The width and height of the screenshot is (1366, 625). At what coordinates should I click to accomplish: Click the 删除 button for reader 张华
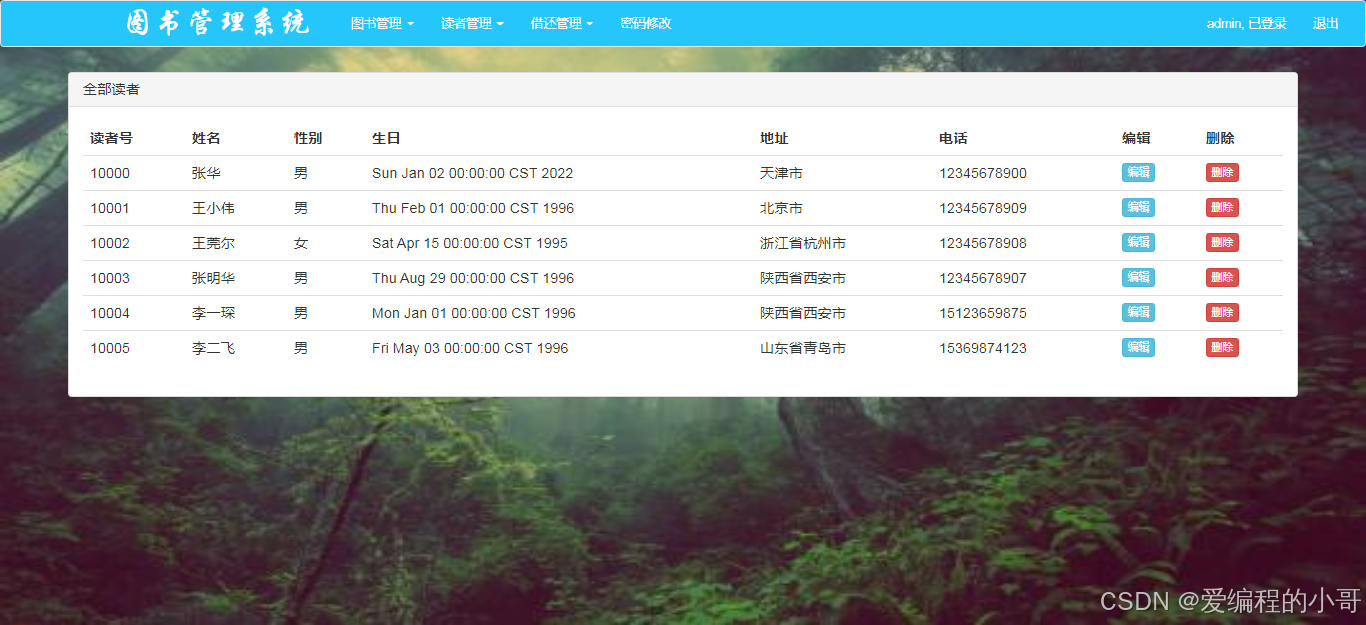coord(1221,172)
